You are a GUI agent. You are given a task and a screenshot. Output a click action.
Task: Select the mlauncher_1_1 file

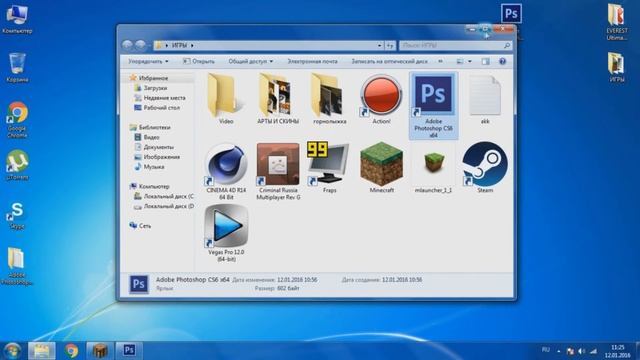[x=433, y=167]
